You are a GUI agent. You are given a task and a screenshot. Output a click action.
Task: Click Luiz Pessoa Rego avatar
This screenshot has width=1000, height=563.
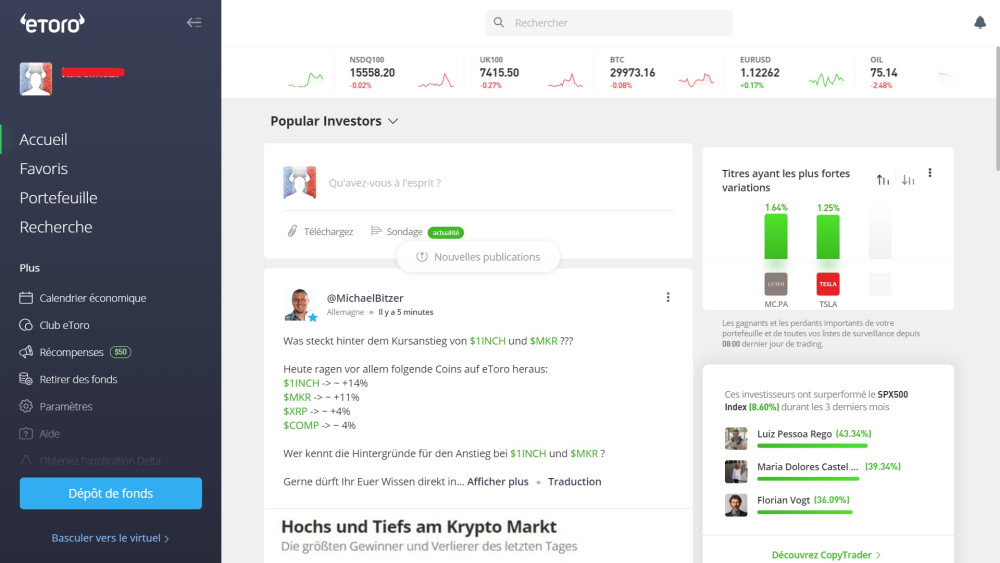736,439
